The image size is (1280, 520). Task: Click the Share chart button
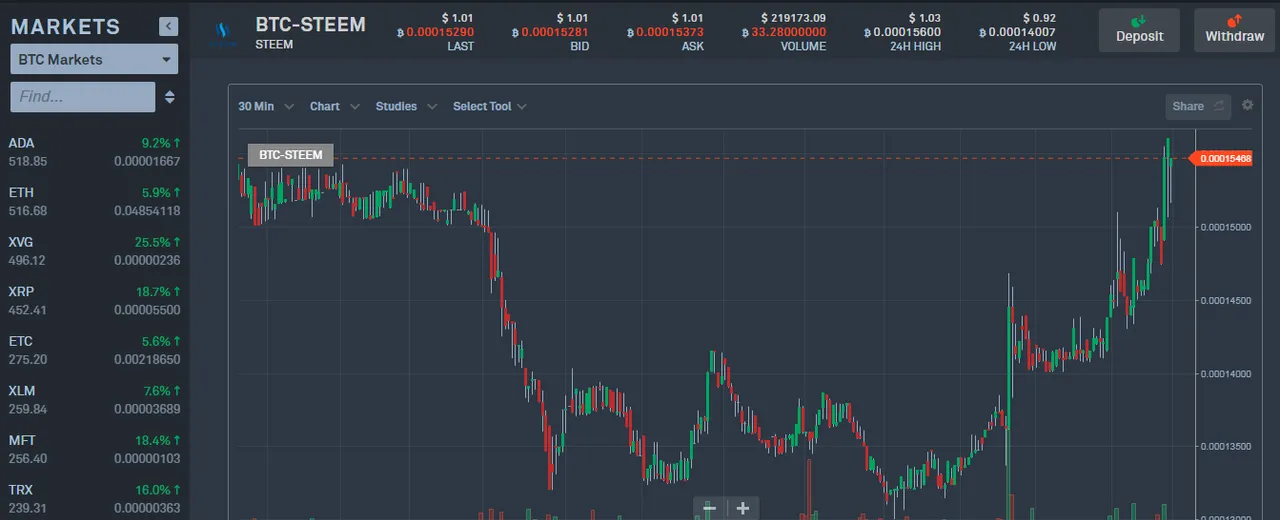click(x=1198, y=106)
